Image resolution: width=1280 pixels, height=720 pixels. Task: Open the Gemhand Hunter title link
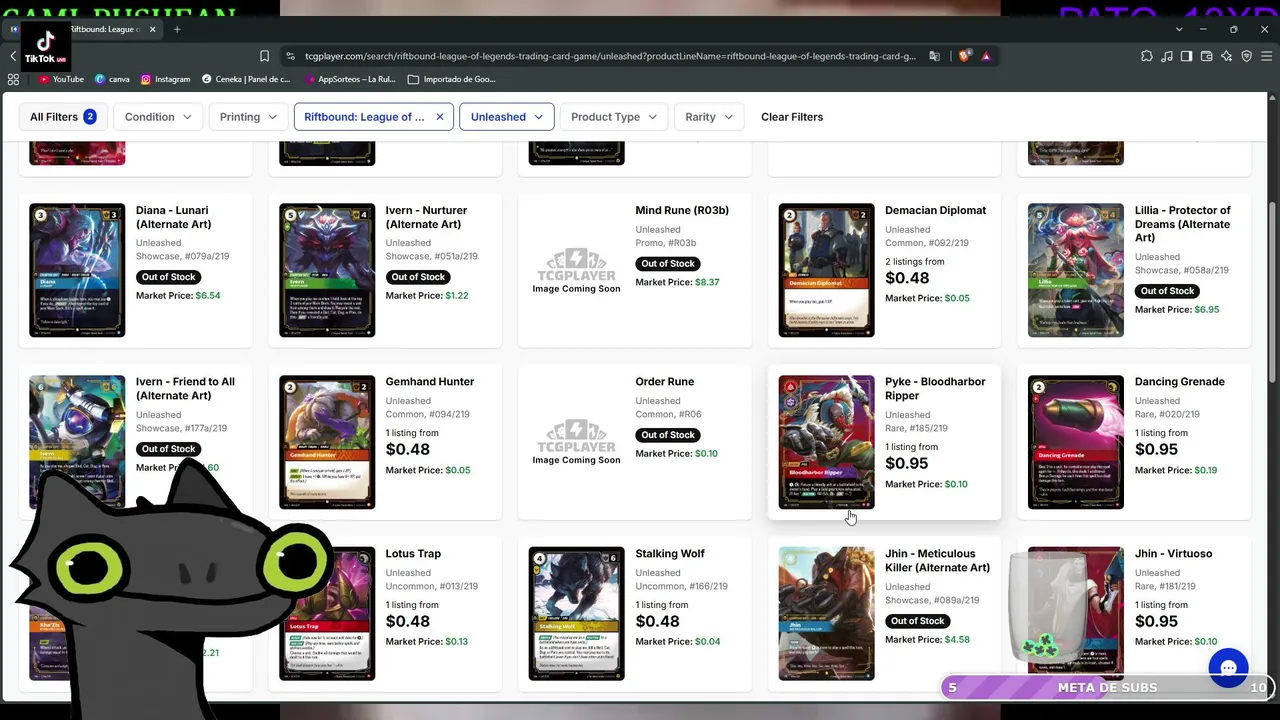coord(430,381)
